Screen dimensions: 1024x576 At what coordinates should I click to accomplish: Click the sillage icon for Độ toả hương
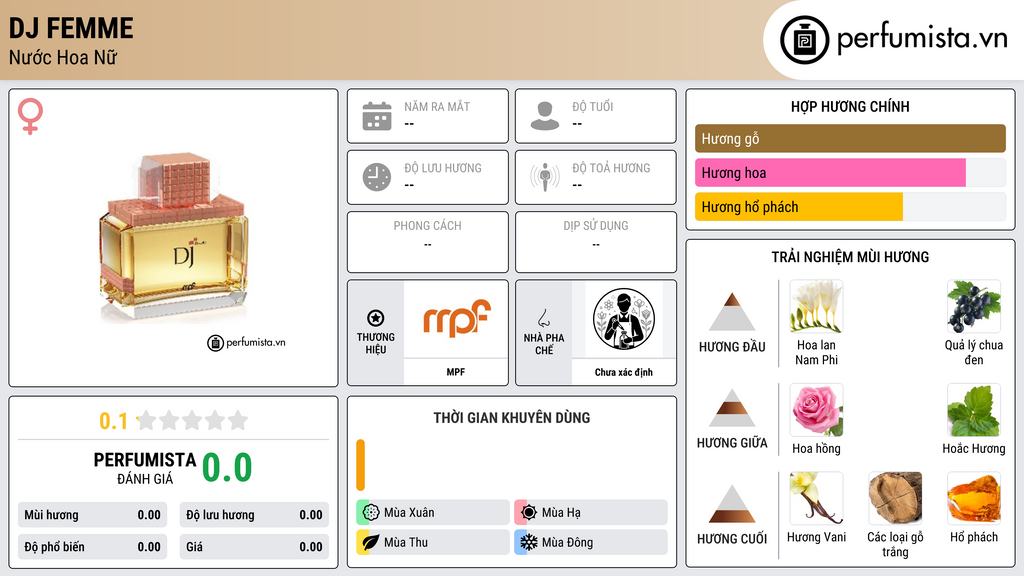click(x=545, y=177)
